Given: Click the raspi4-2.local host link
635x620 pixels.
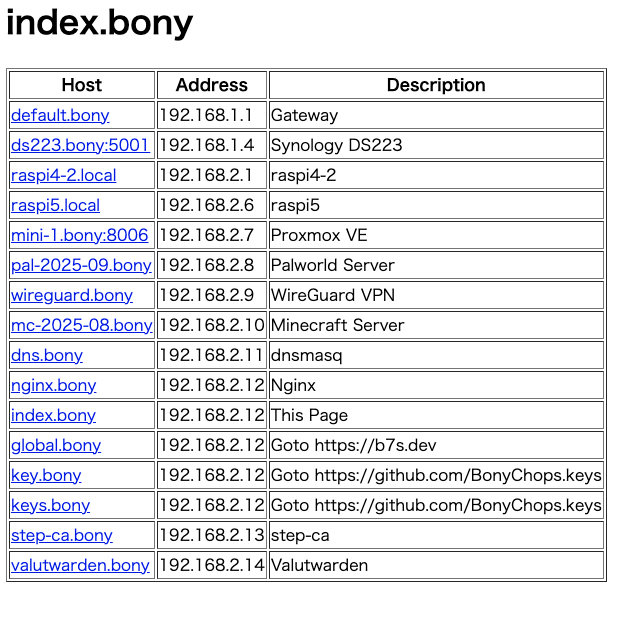Looking at the screenshot, I should (63, 175).
